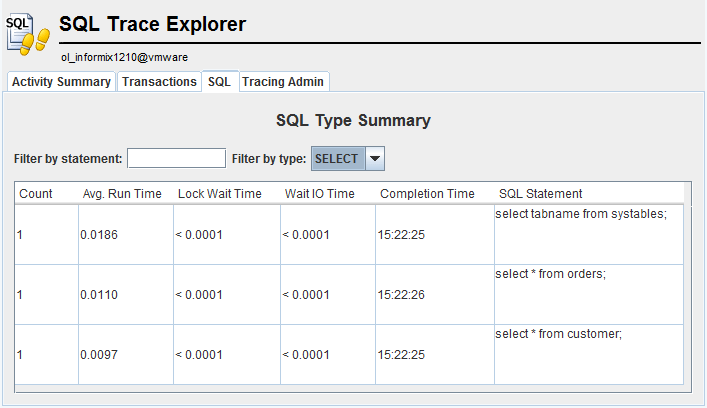
Task: Open the Tracing Admin tab
Action: click(x=283, y=82)
